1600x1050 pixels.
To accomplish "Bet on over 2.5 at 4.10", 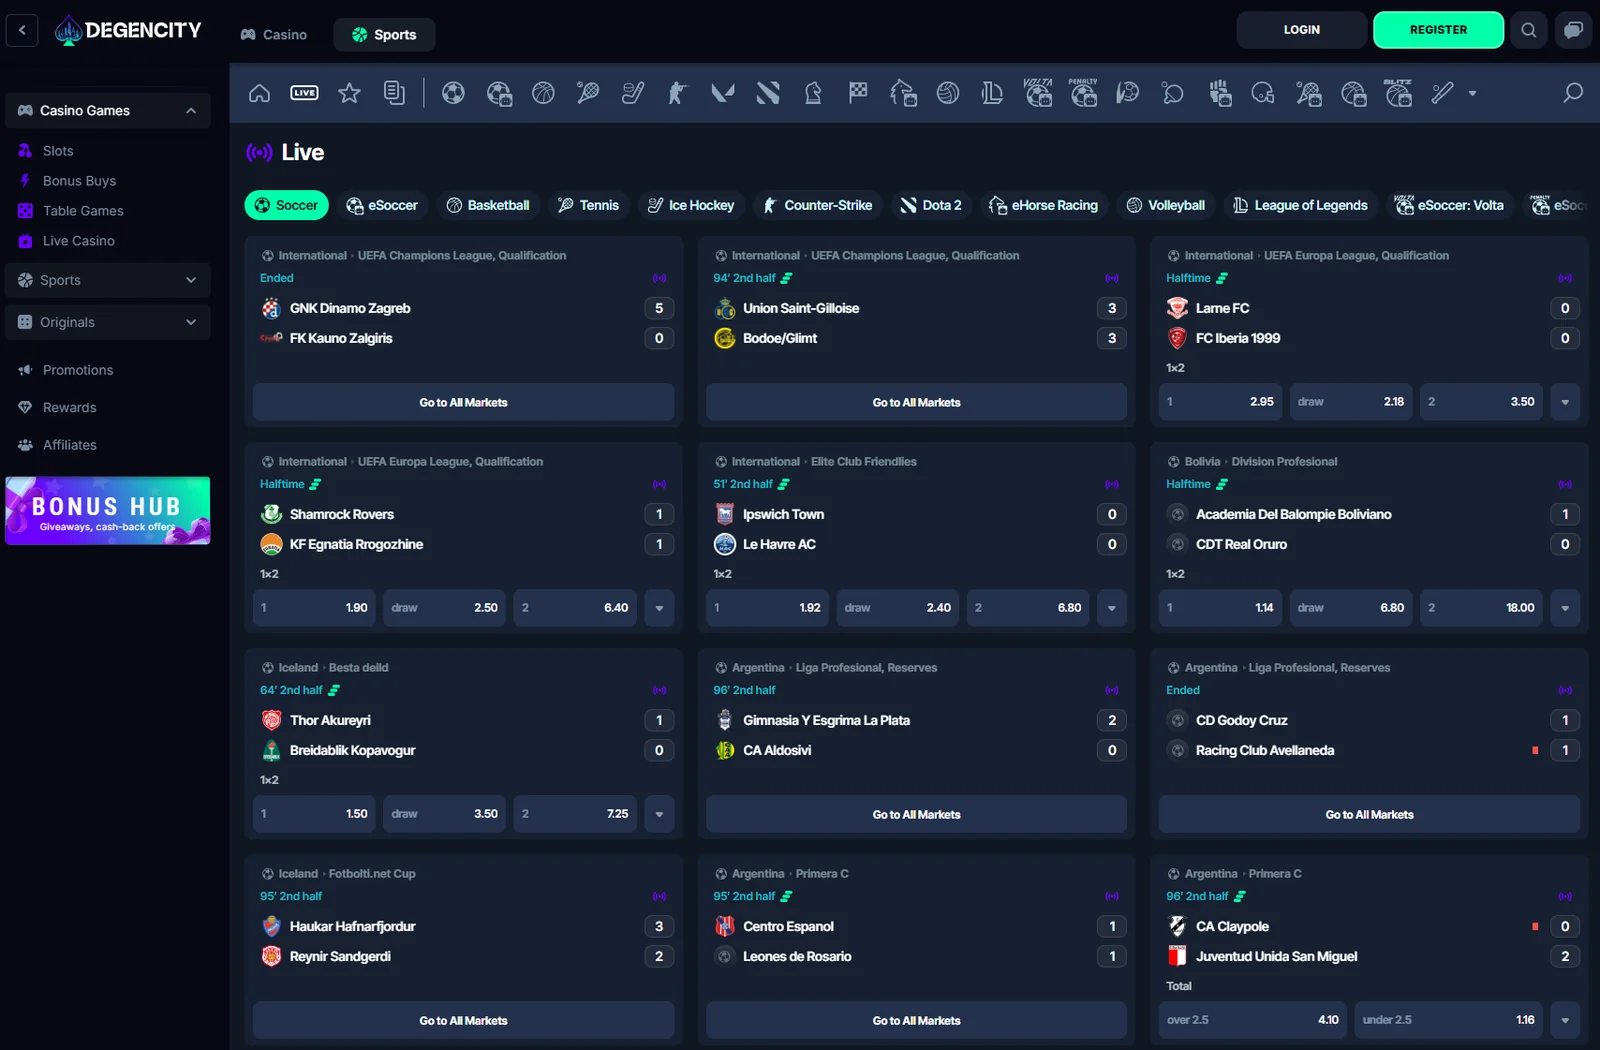I will point(1252,1020).
